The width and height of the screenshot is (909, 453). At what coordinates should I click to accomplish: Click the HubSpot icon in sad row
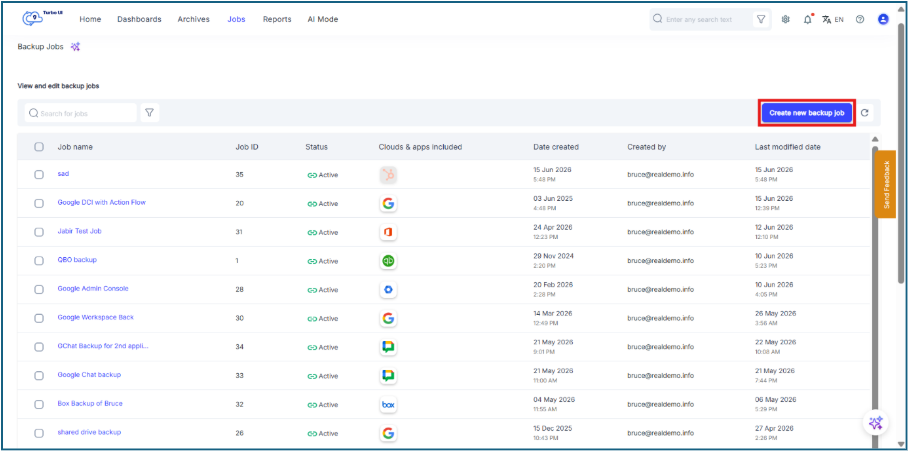click(388, 175)
